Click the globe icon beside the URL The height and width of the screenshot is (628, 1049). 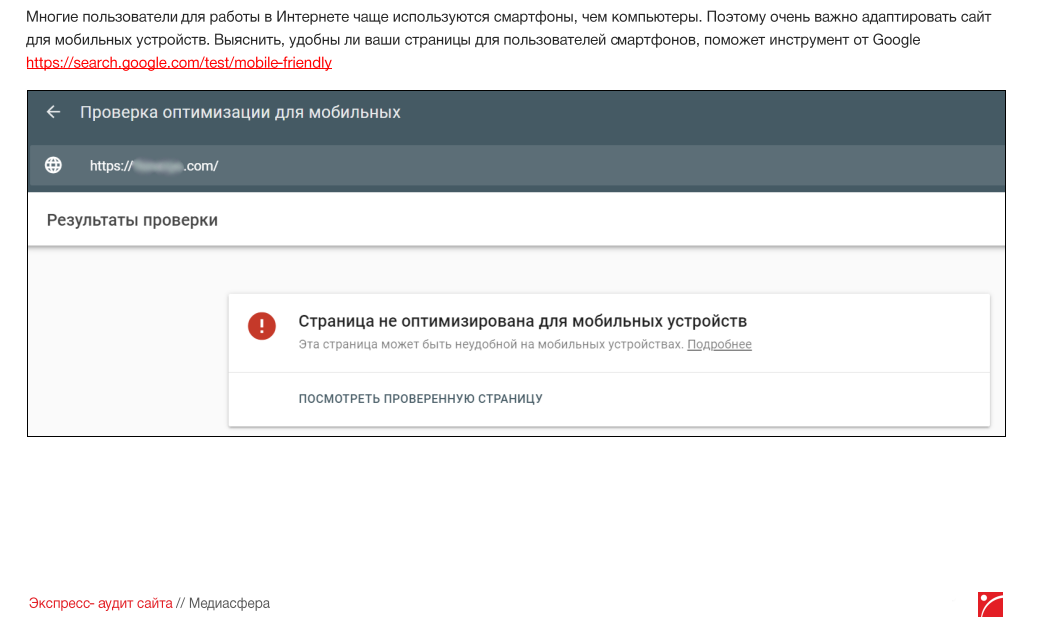[54, 166]
